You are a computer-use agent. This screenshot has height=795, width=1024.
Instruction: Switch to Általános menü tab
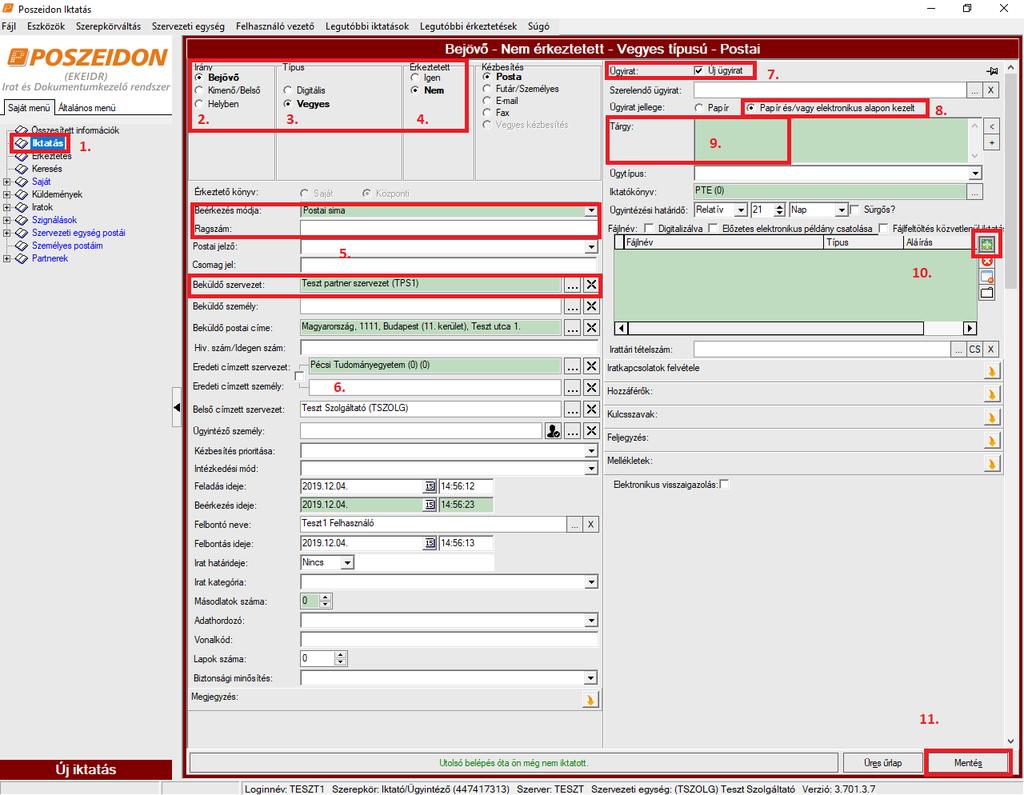(x=87, y=108)
